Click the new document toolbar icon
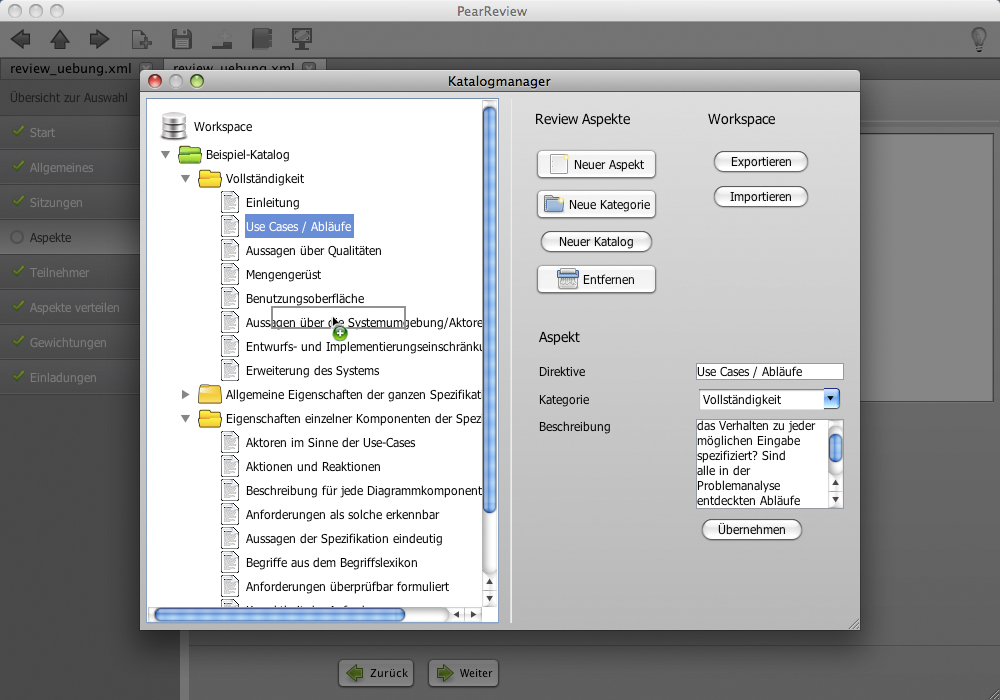The width and height of the screenshot is (1000, 700). click(141, 40)
